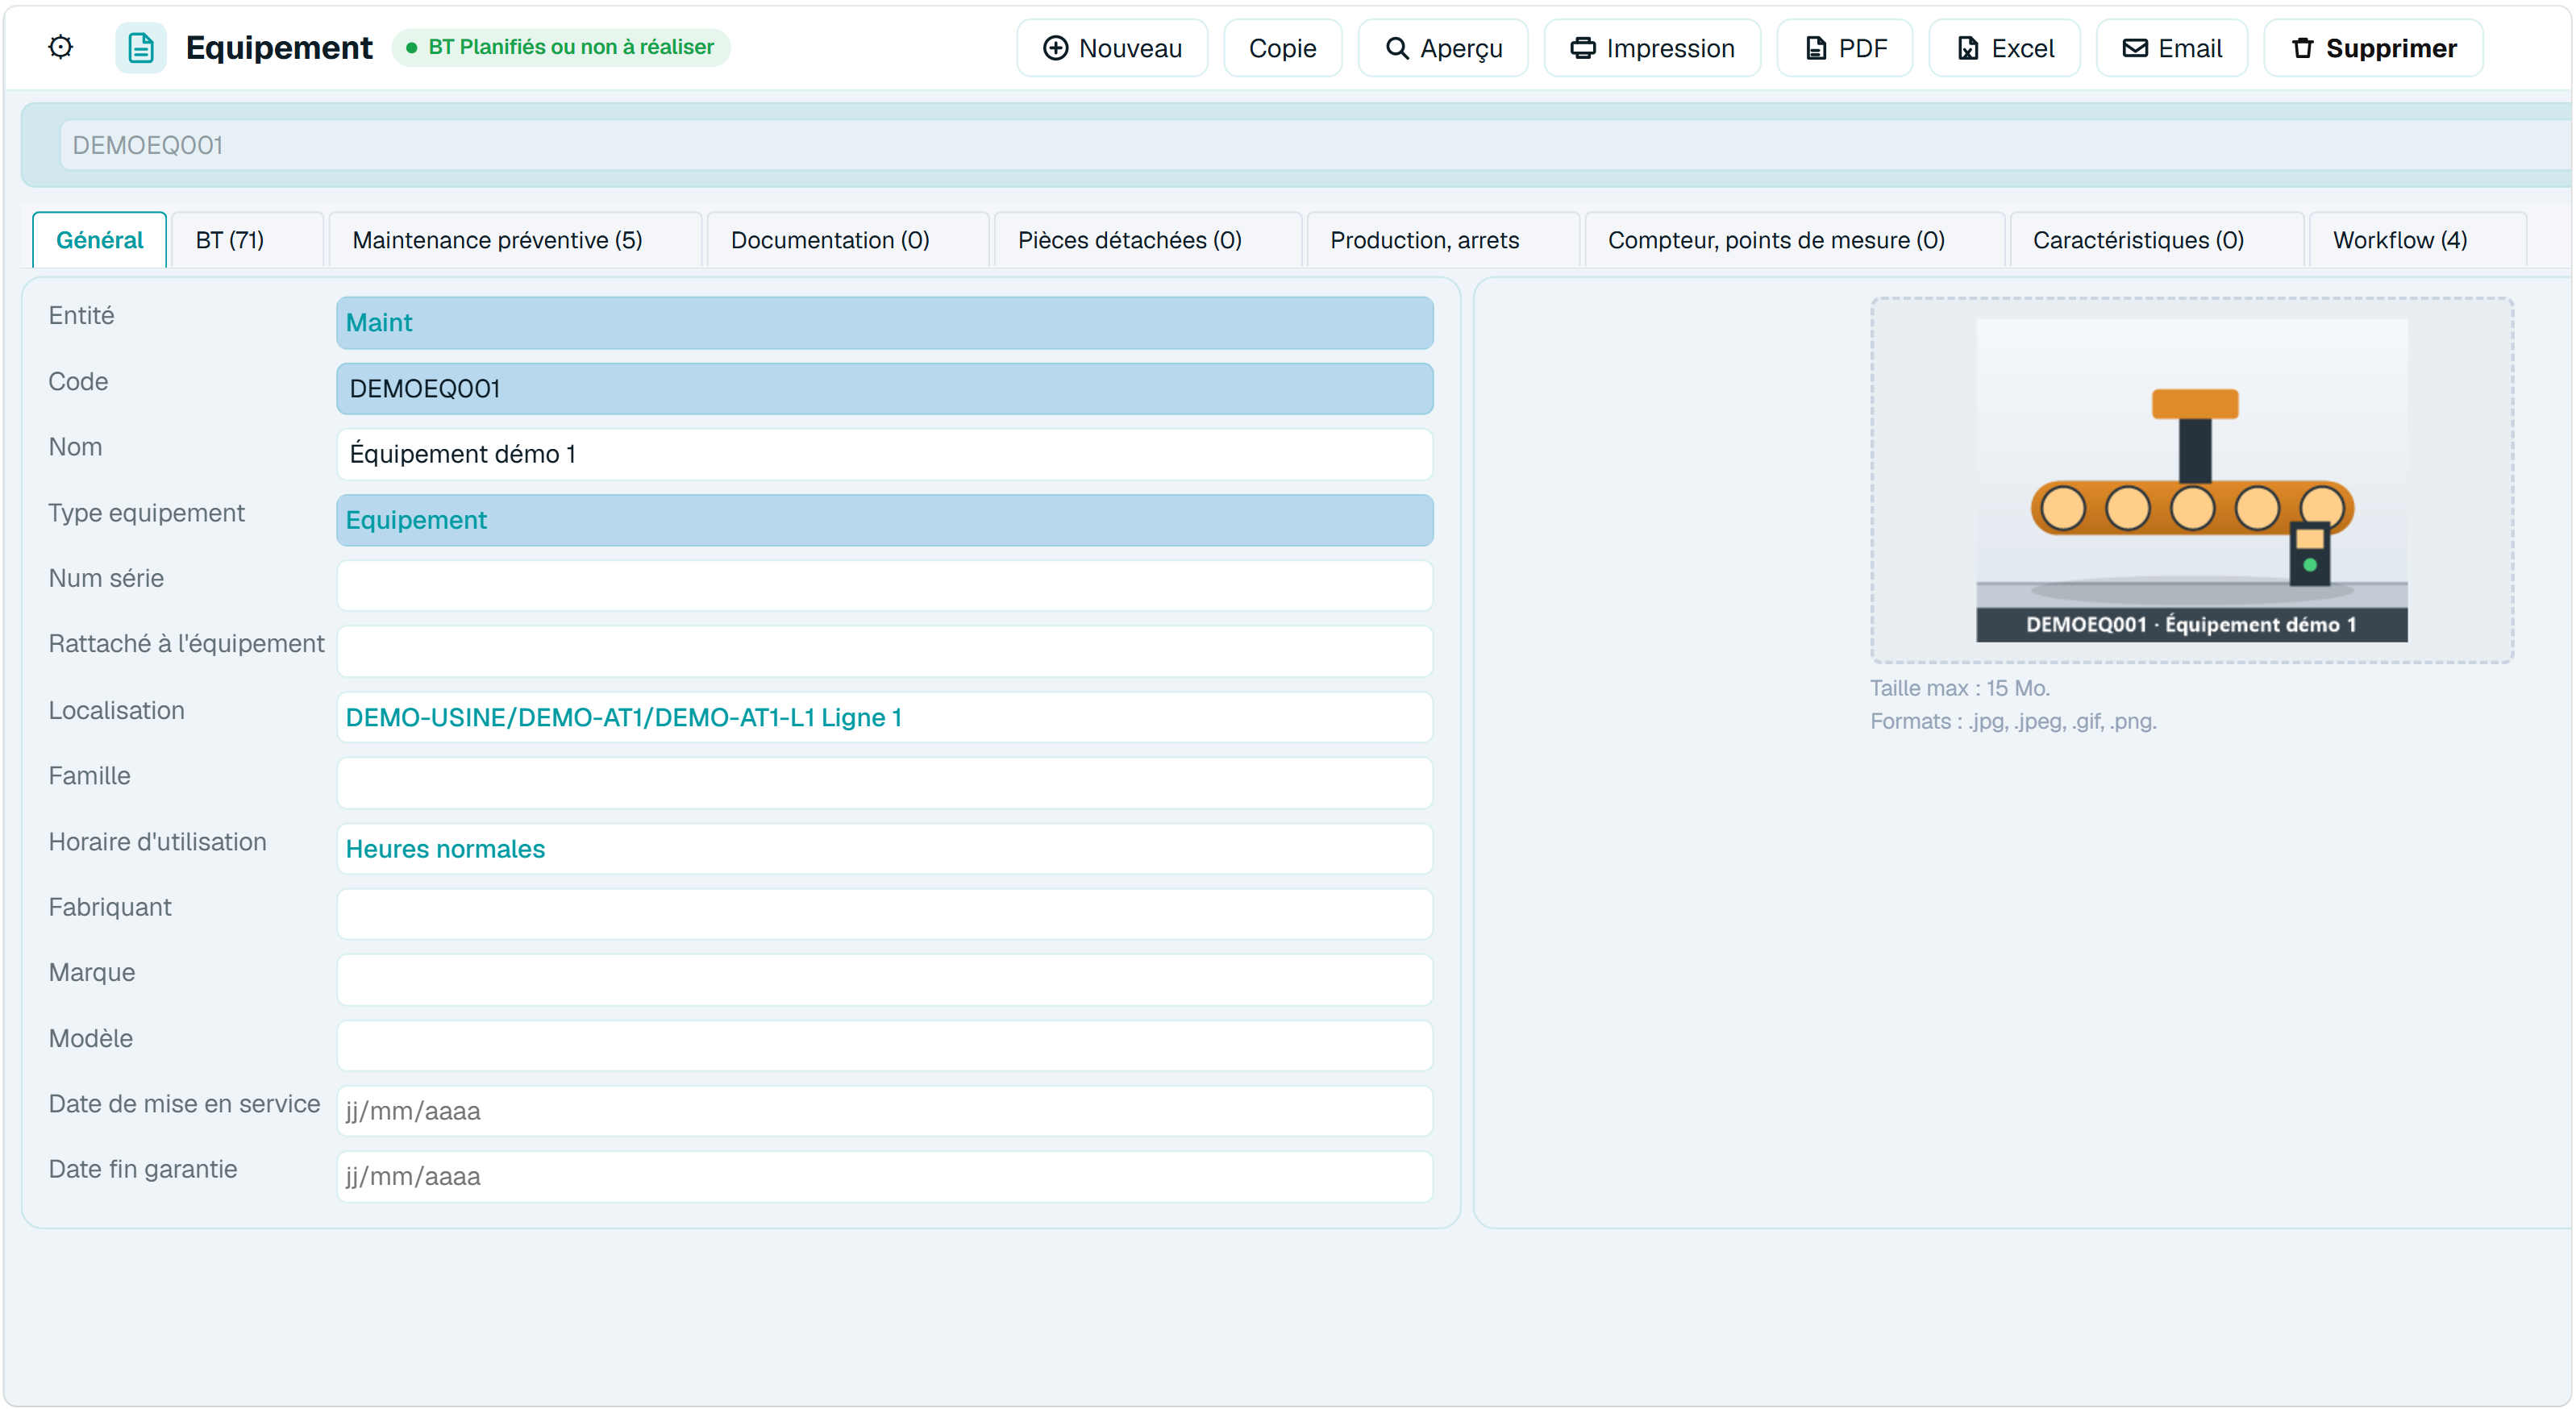The width and height of the screenshot is (2576, 1409).
Task: Click the Entité field showing Maint
Action: [884, 323]
